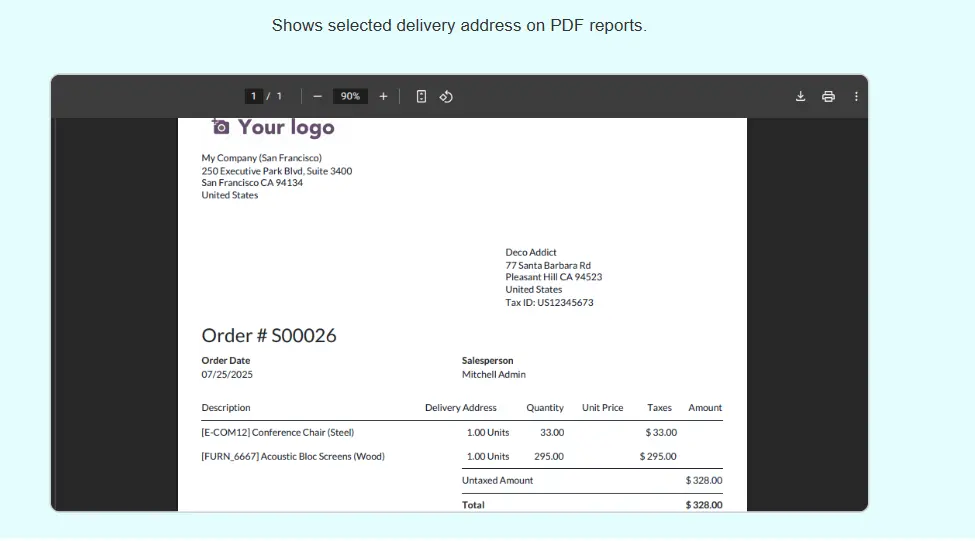Open the three-dot more actions menu

click(856, 96)
